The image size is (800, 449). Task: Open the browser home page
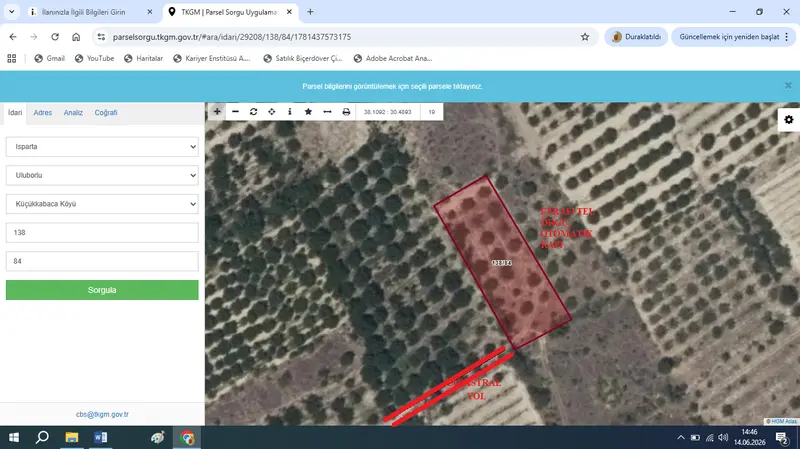(x=76, y=37)
